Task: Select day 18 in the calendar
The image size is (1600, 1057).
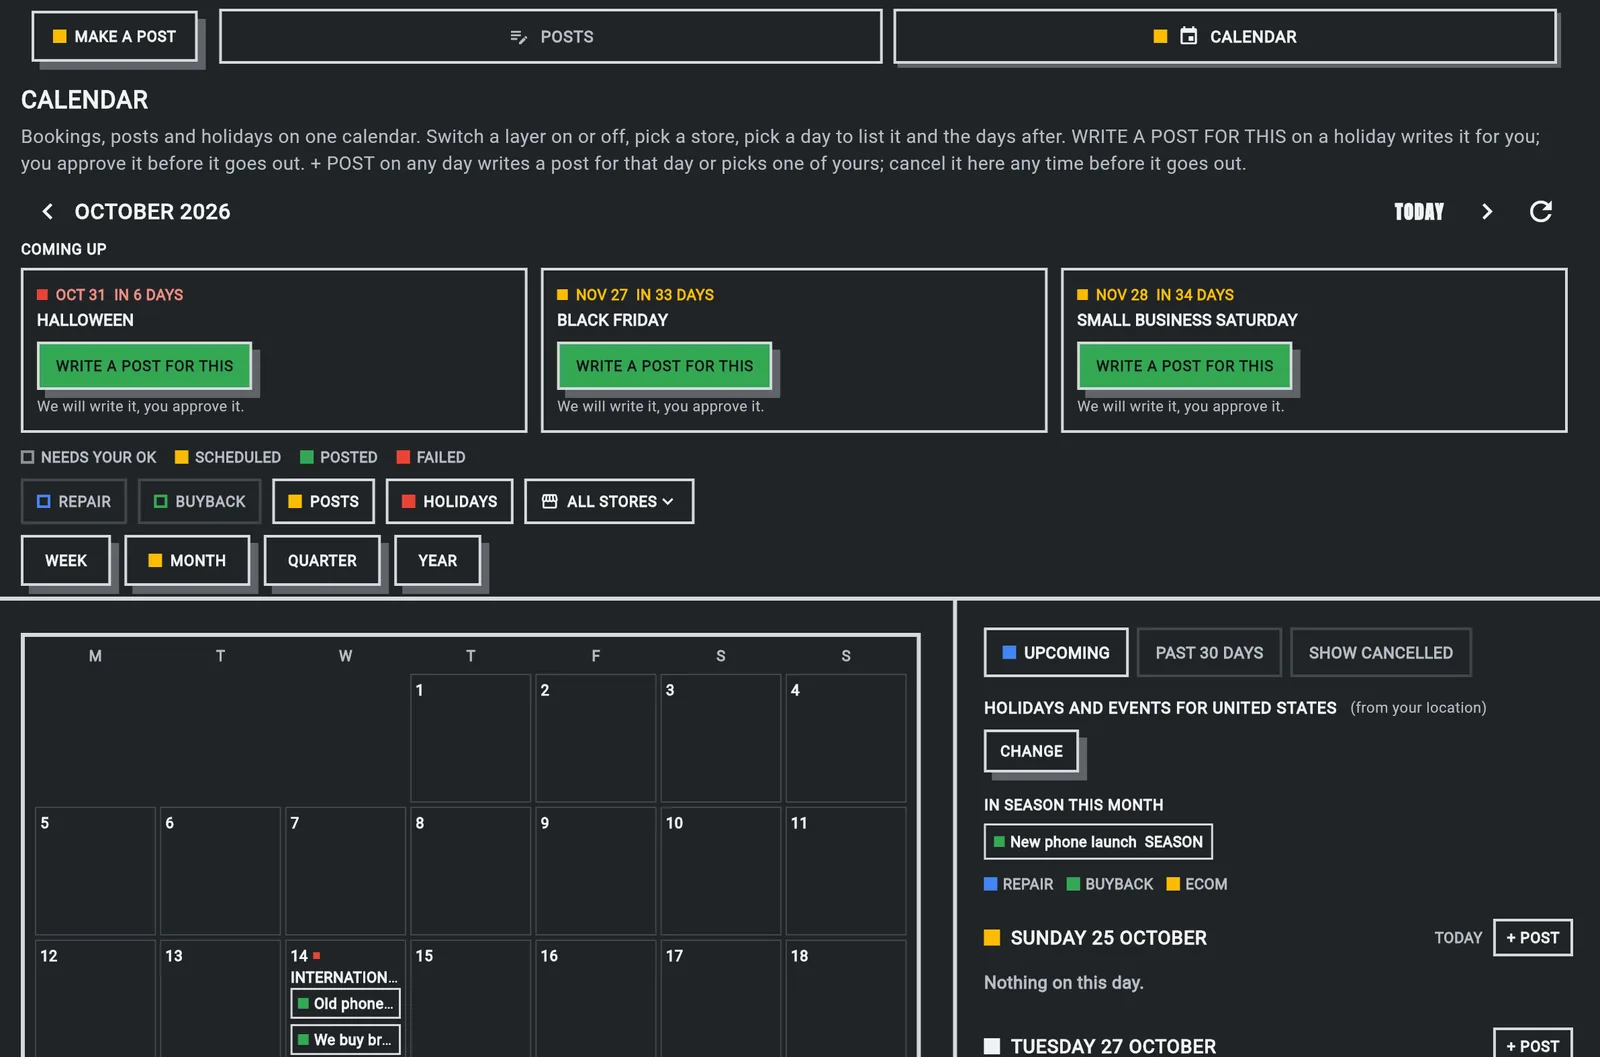Action: pyautogui.click(x=845, y=998)
